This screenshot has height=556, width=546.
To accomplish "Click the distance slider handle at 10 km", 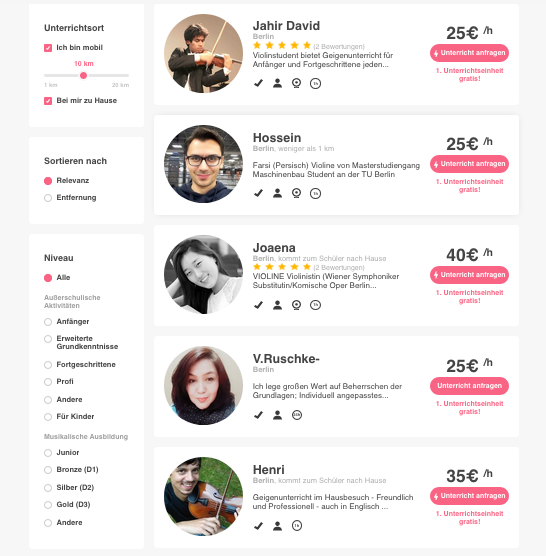I will click(x=83, y=76).
